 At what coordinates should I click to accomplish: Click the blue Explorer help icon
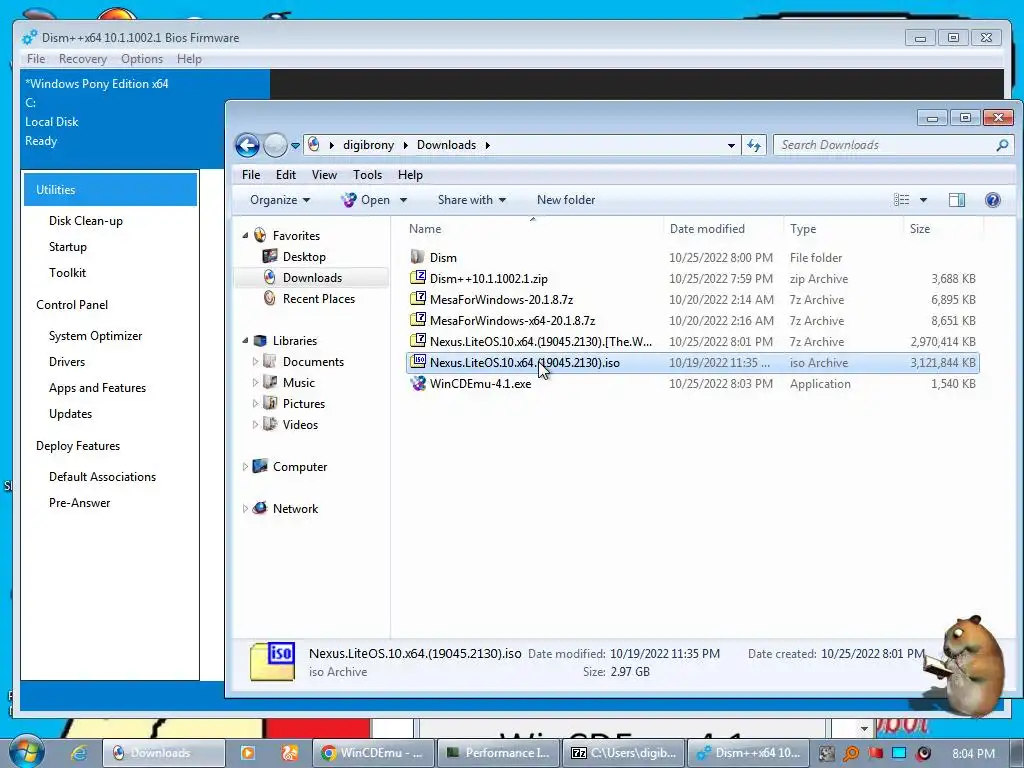993,200
